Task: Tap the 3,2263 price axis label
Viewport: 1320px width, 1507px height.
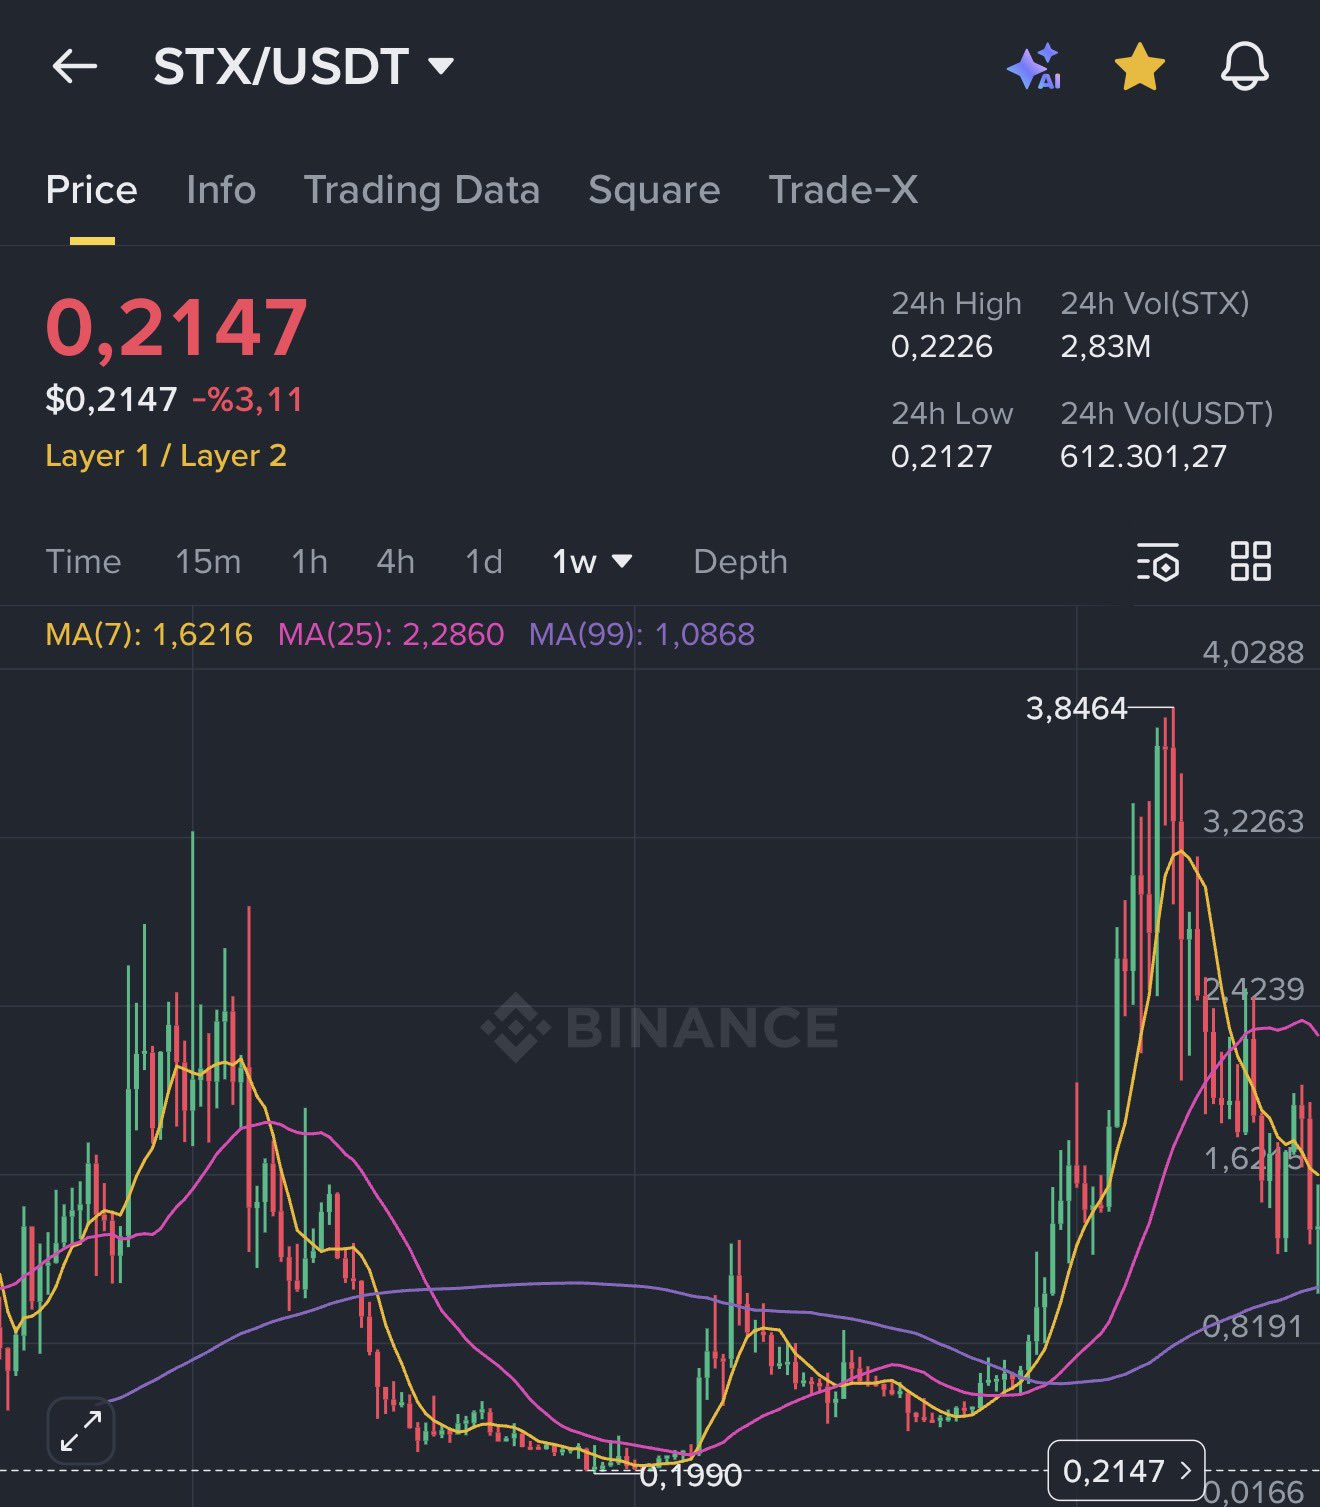Action: coord(1253,822)
